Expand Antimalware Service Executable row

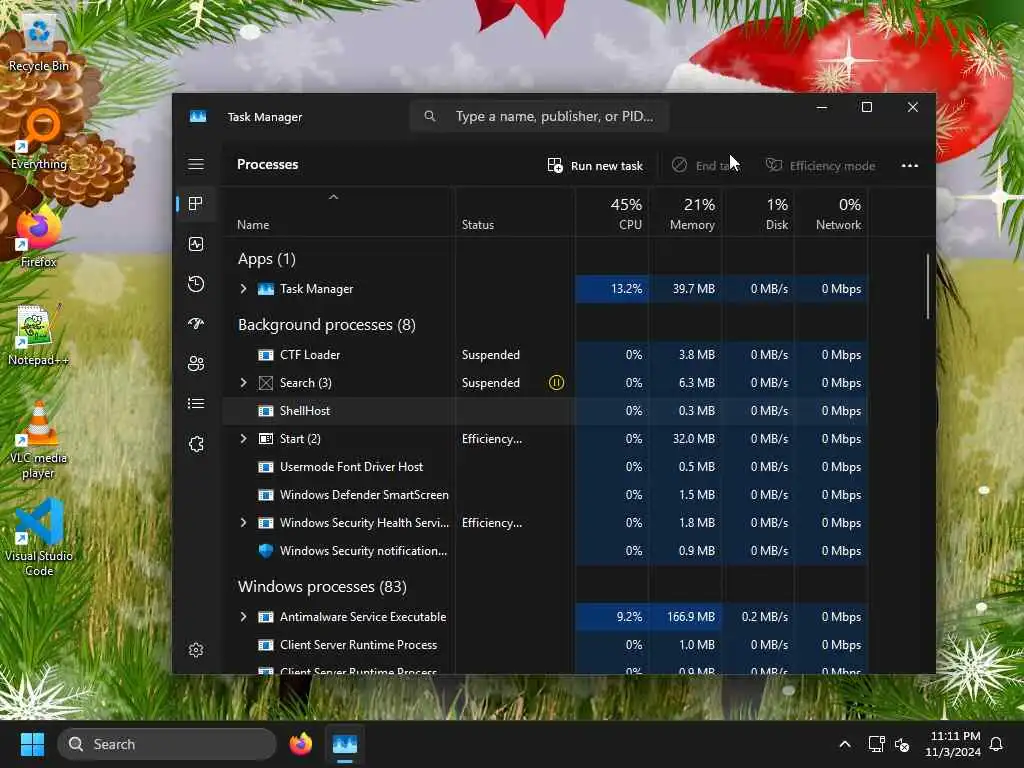click(x=244, y=616)
